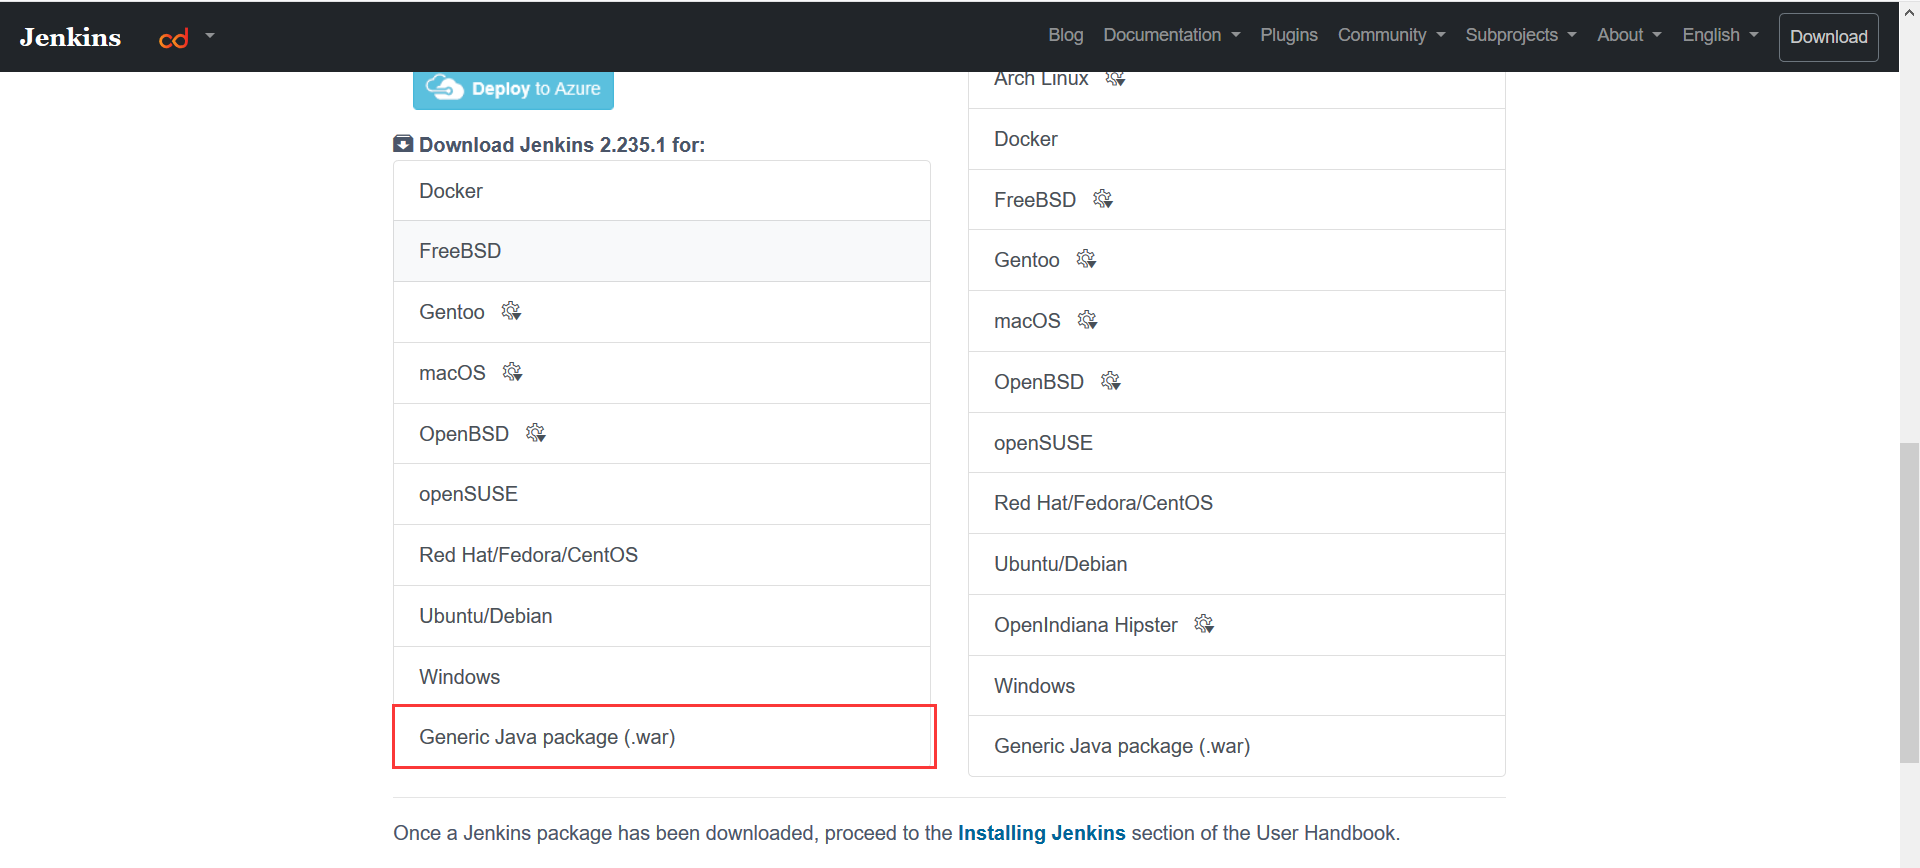The height and width of the screenshot is (868, 1920).
Task: Open the CD Foundation logo icon
Action: click(x=174, y=38)
